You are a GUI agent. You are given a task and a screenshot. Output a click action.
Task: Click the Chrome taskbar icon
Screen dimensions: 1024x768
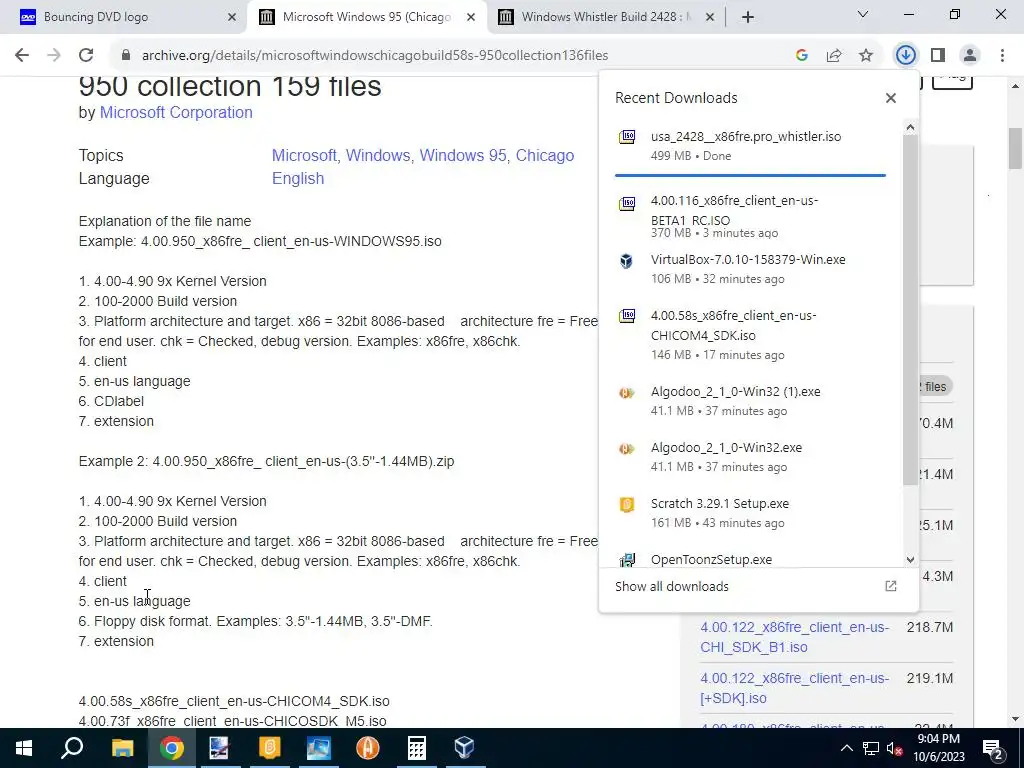[171, 748]
